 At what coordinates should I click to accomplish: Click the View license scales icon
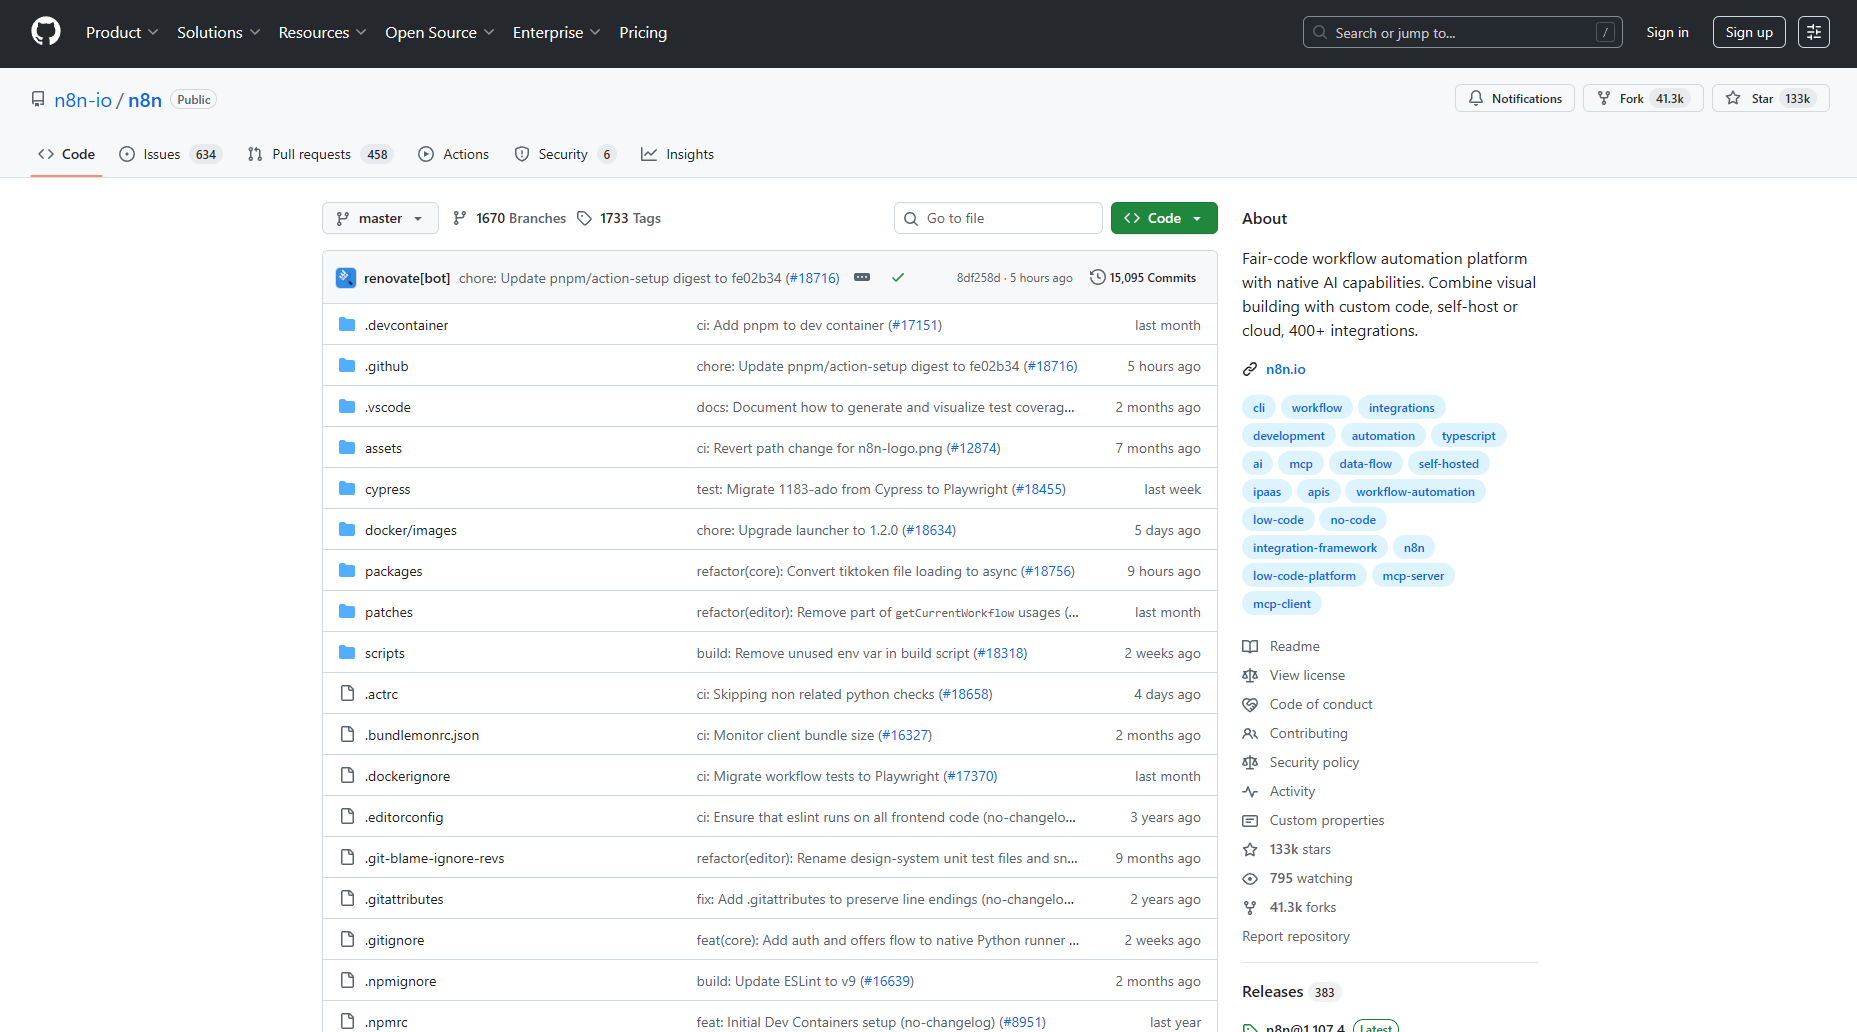pos(1250,675)
